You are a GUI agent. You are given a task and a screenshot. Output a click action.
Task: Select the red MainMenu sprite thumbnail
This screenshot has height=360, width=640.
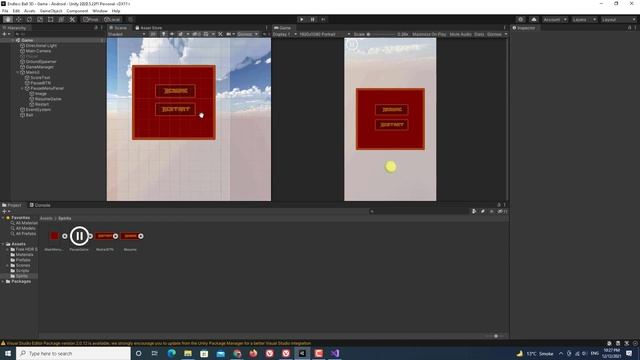coord(54,236)
